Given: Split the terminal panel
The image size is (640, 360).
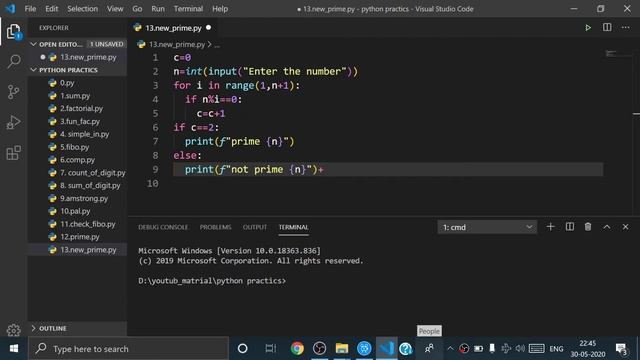Looking at the screenshot, I should pos(569,227).
